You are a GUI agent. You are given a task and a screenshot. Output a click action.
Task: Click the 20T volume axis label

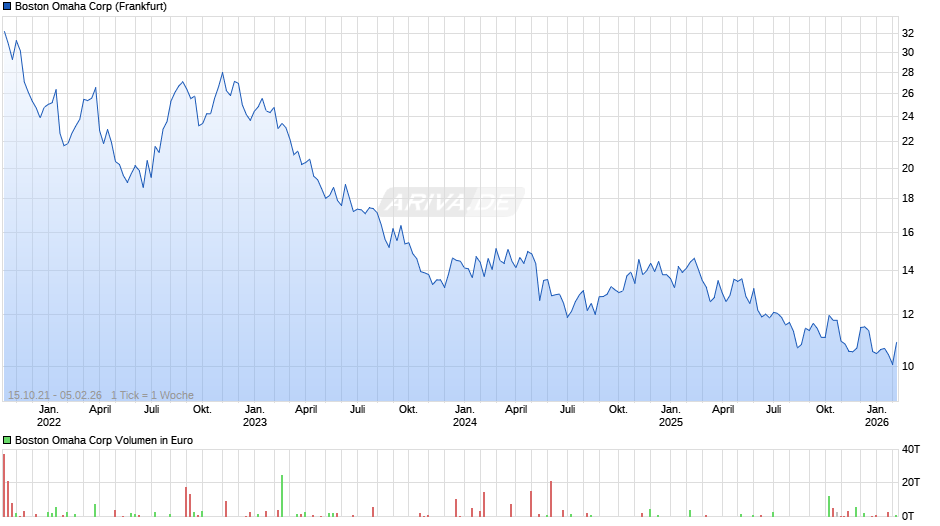(911, 482)
